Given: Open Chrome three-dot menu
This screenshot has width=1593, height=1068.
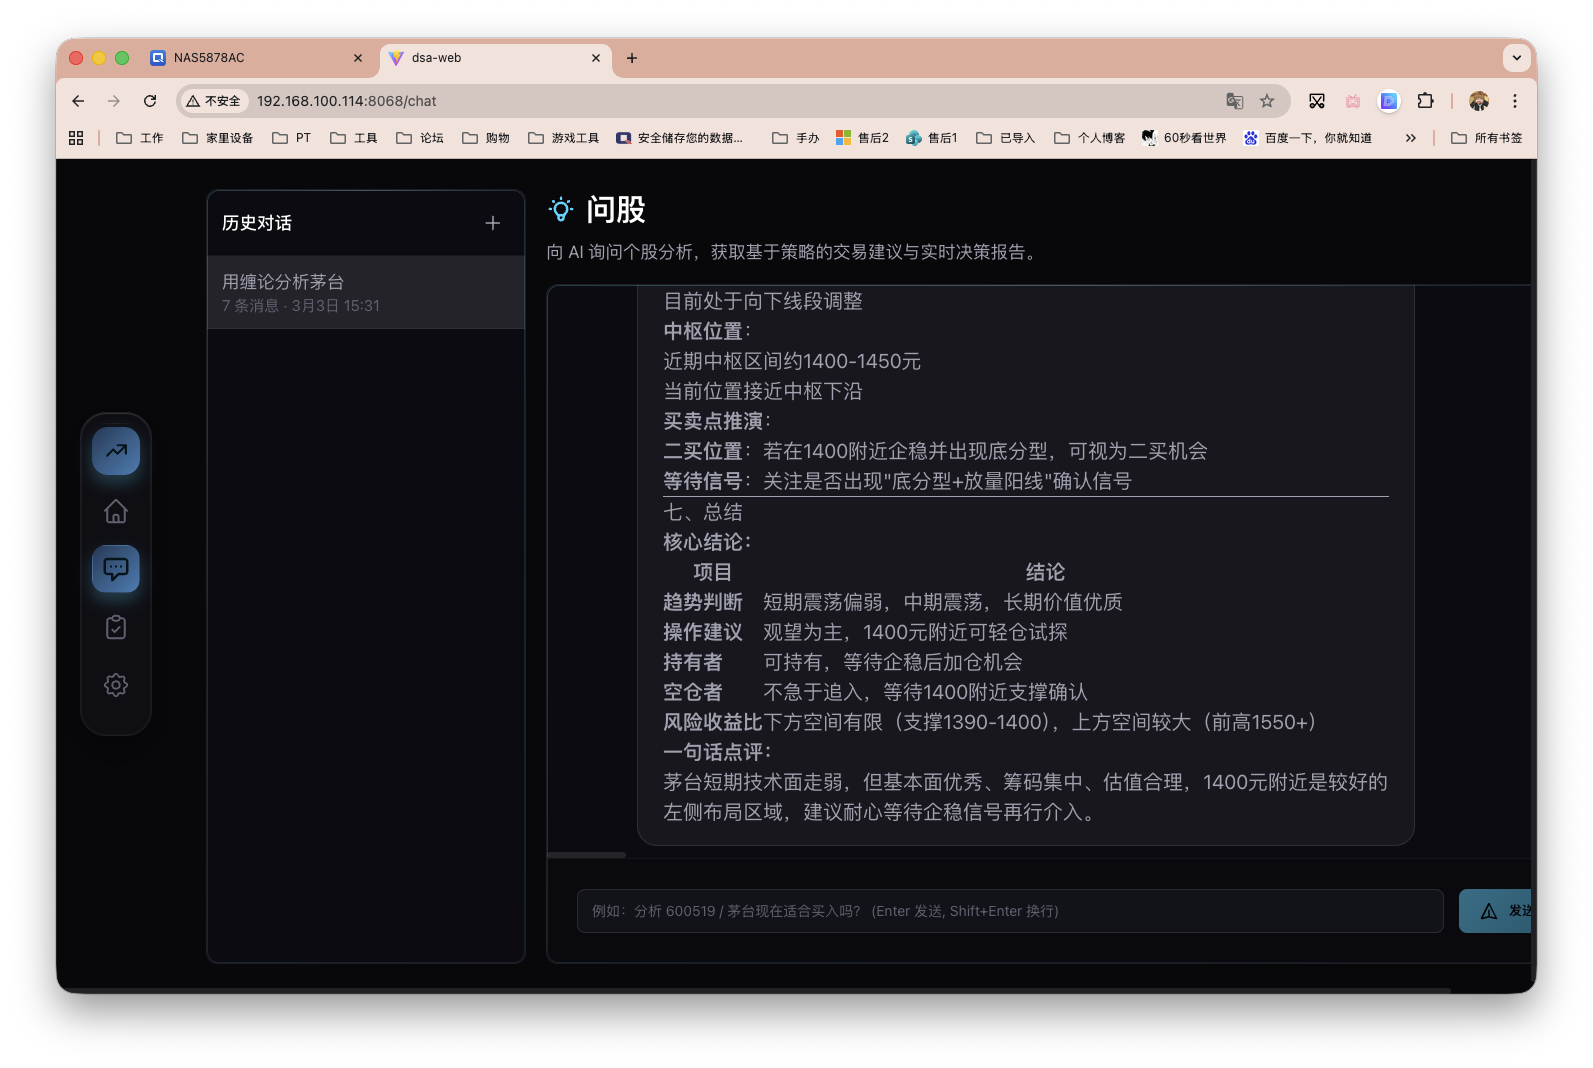Looking at the screenshot, I should pyautogui.click(x=1515, y=101).
